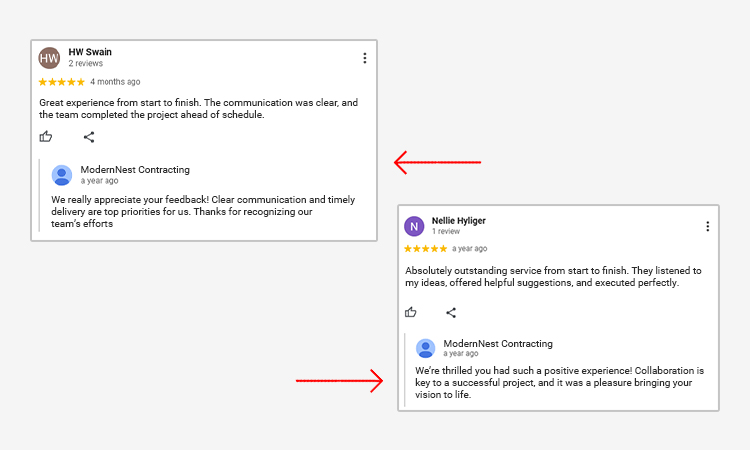Share HW Swain's review

tap(89, 137)
